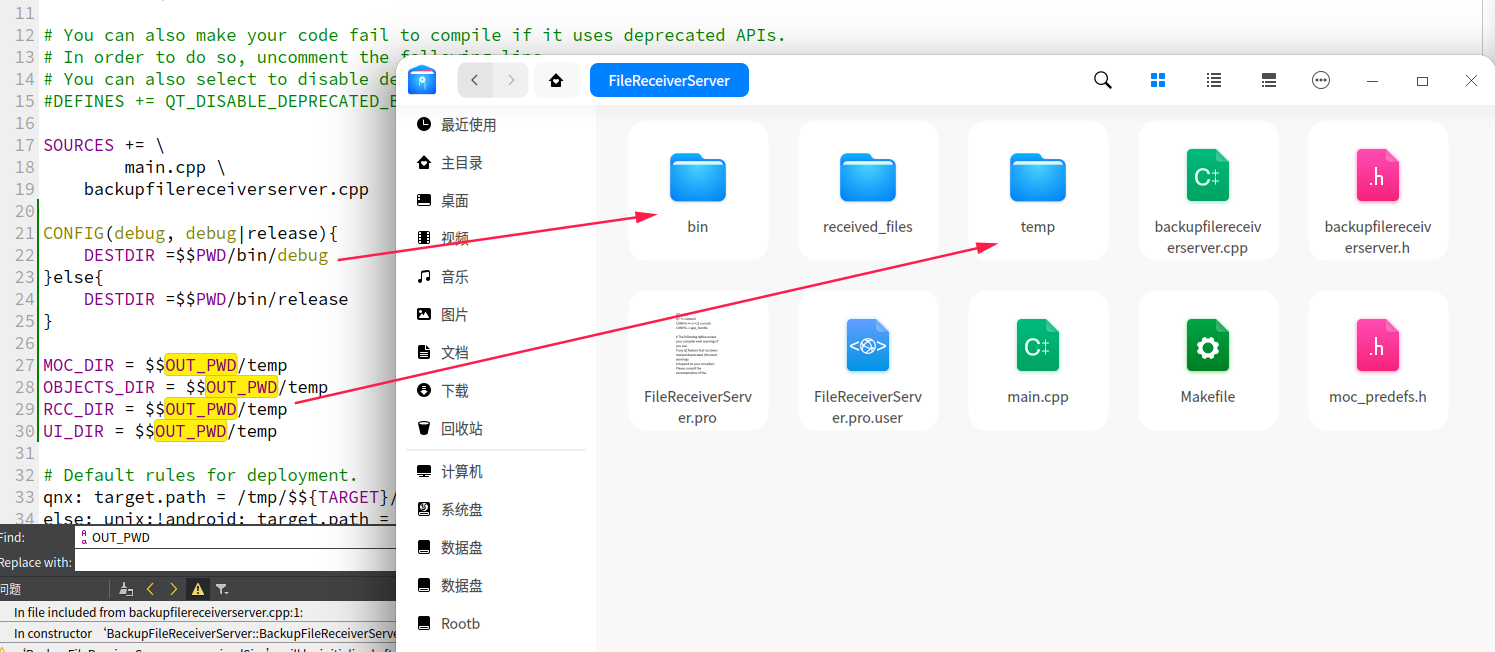The height and width of the screenshot is (652, 1495).
Task: Click the home folder button
Action: 556,80
